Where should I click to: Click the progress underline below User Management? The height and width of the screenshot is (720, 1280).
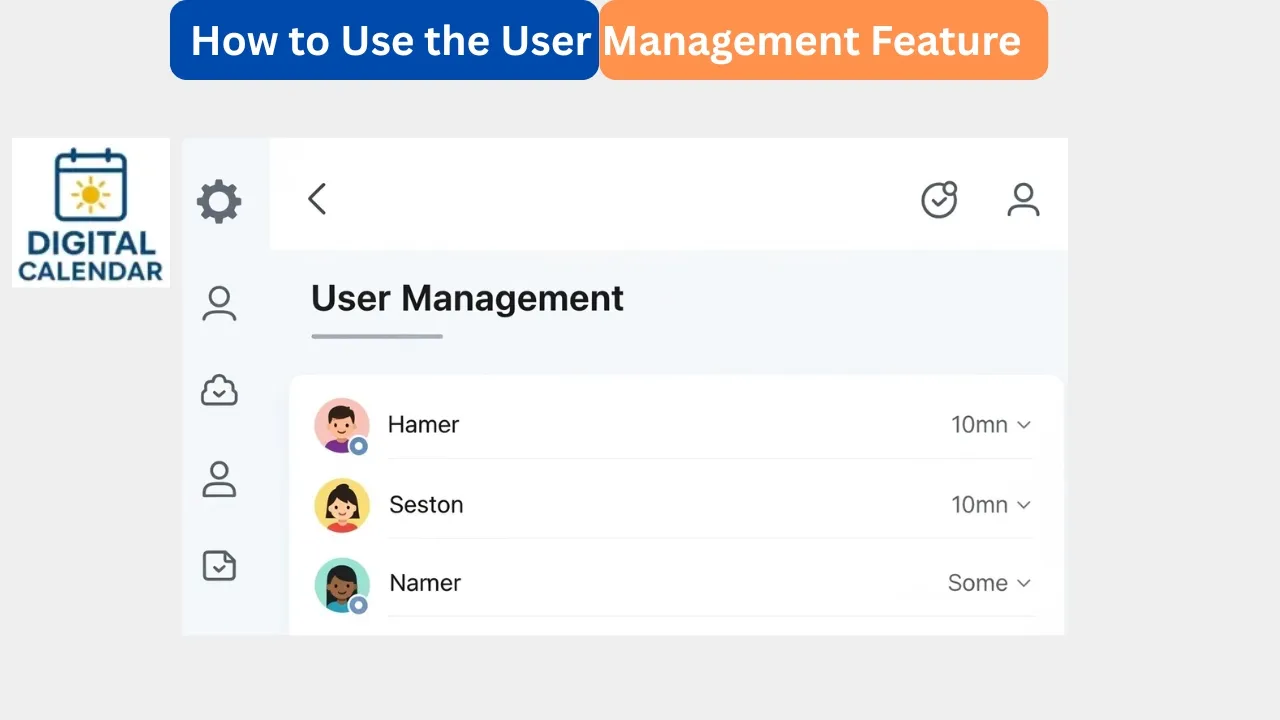377,337
